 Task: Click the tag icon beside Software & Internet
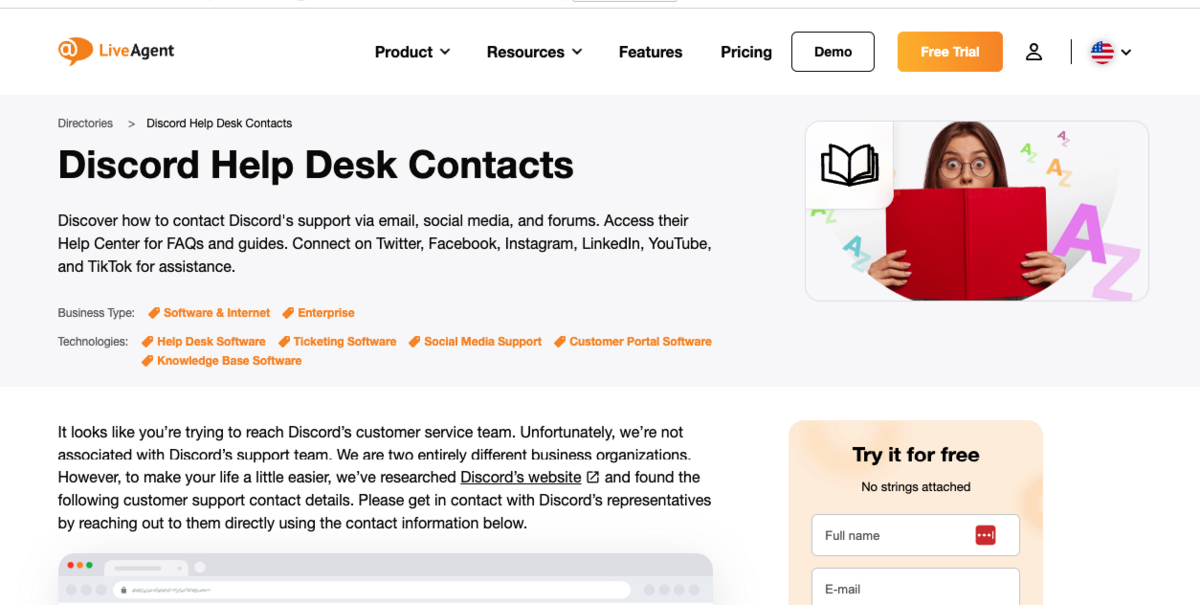(x=154, y=313)
